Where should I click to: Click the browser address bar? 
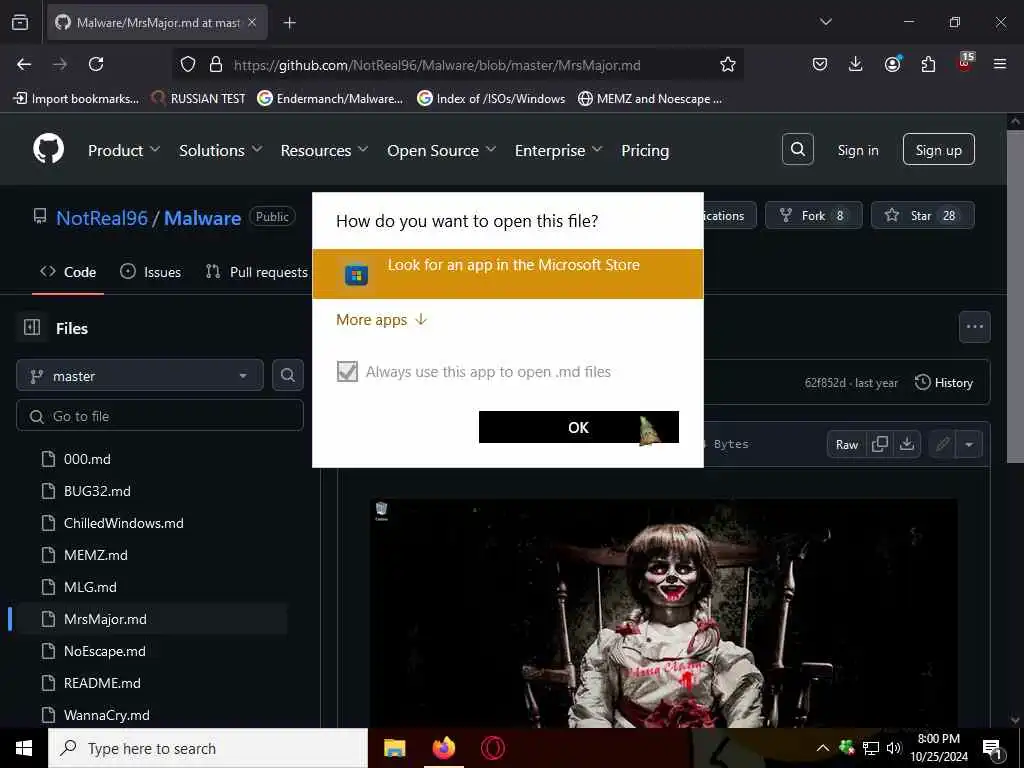[x=457, y=64]
